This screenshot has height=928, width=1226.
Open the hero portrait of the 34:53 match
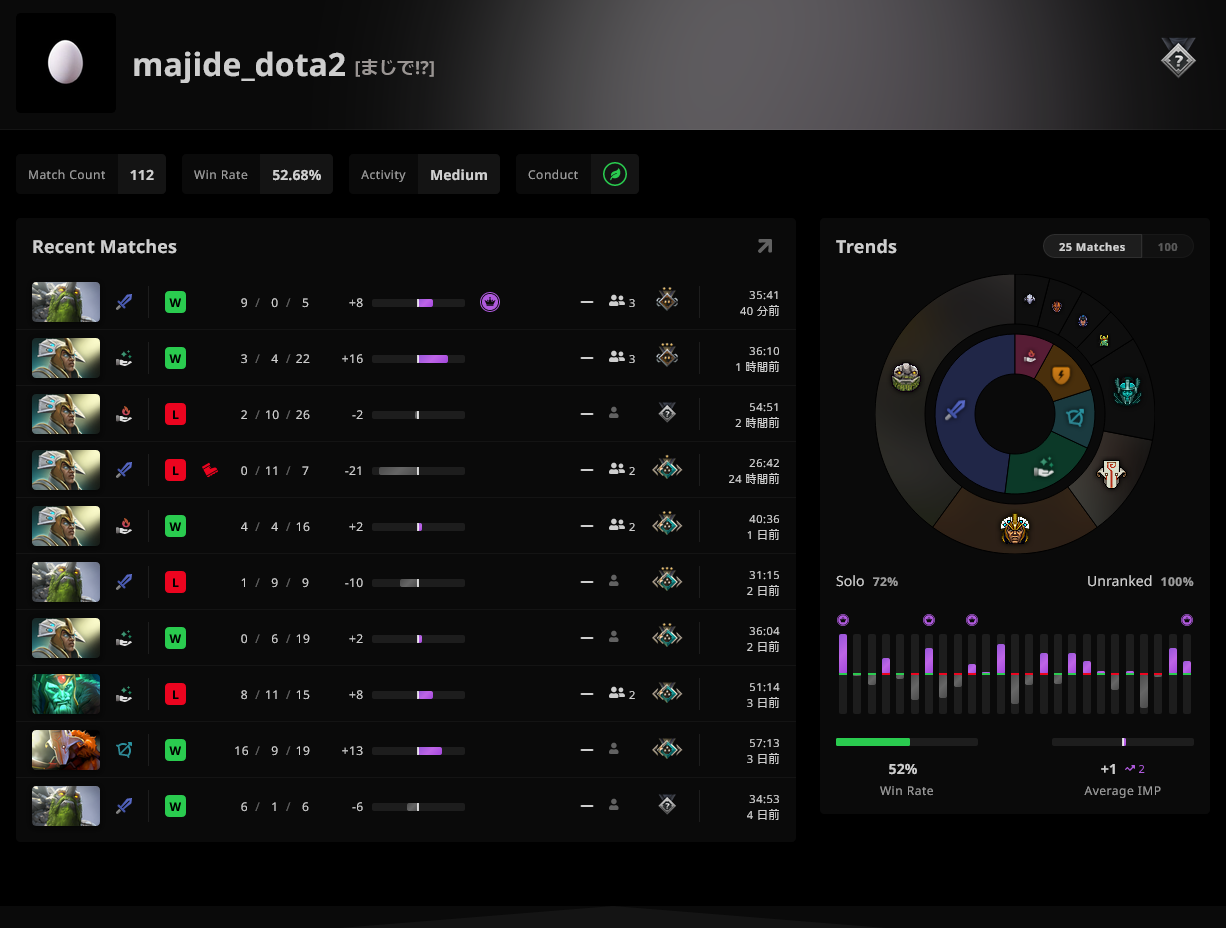point(66,806)
